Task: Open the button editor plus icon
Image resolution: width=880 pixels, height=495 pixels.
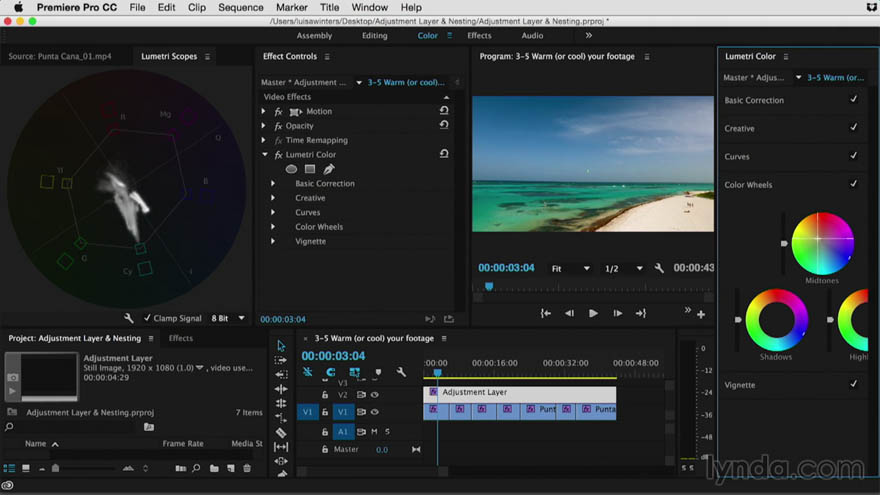Action: pos(701,315)
